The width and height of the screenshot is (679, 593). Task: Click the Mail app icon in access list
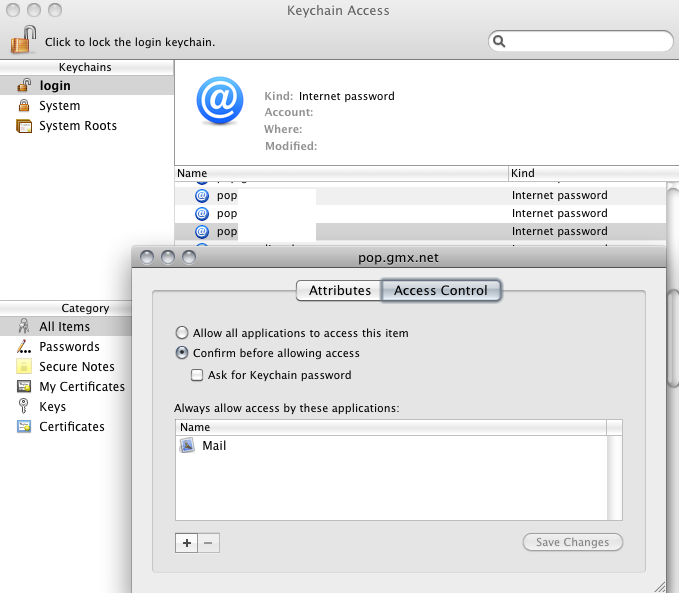point(187,445)
